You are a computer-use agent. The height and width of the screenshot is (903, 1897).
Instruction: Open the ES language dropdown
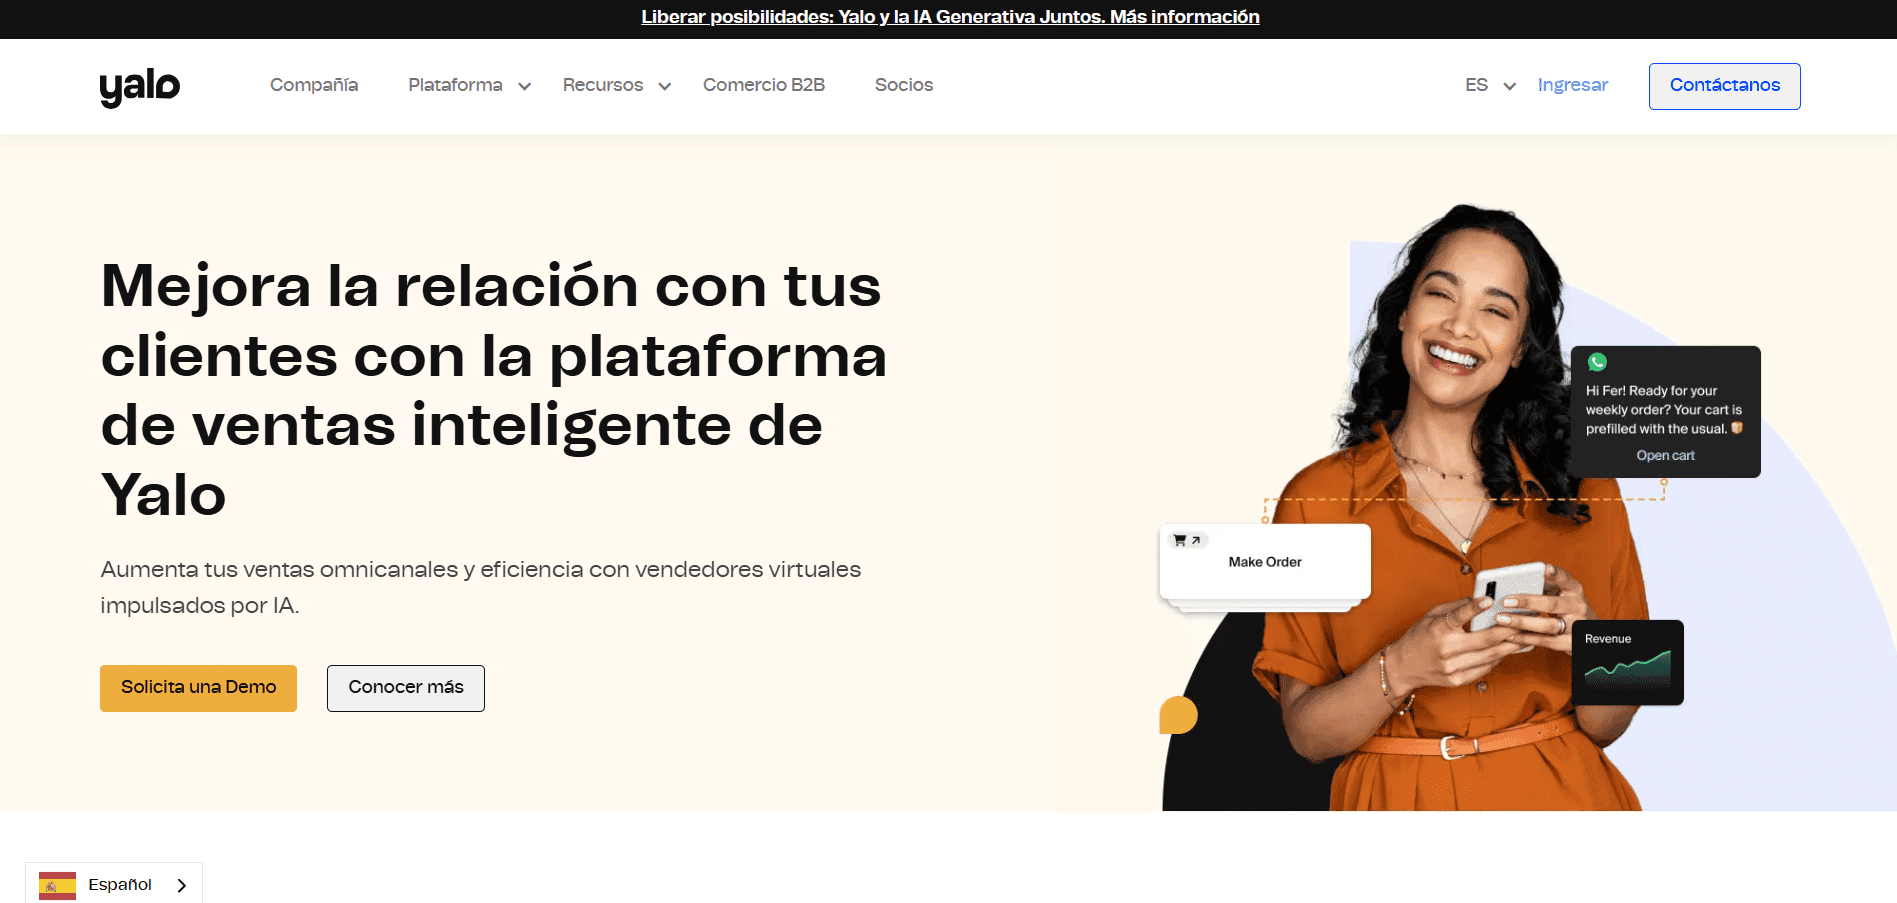(1490, 85)
